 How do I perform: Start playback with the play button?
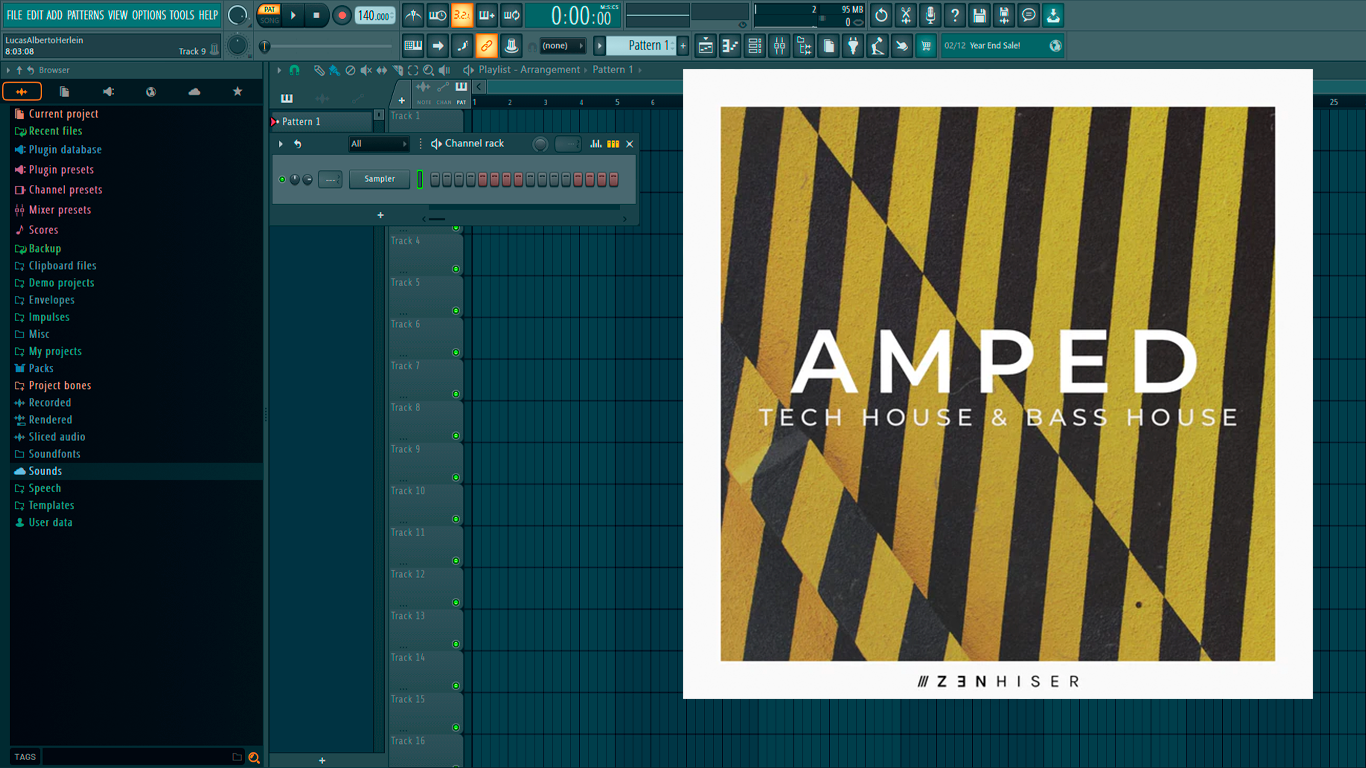point(293,15)
